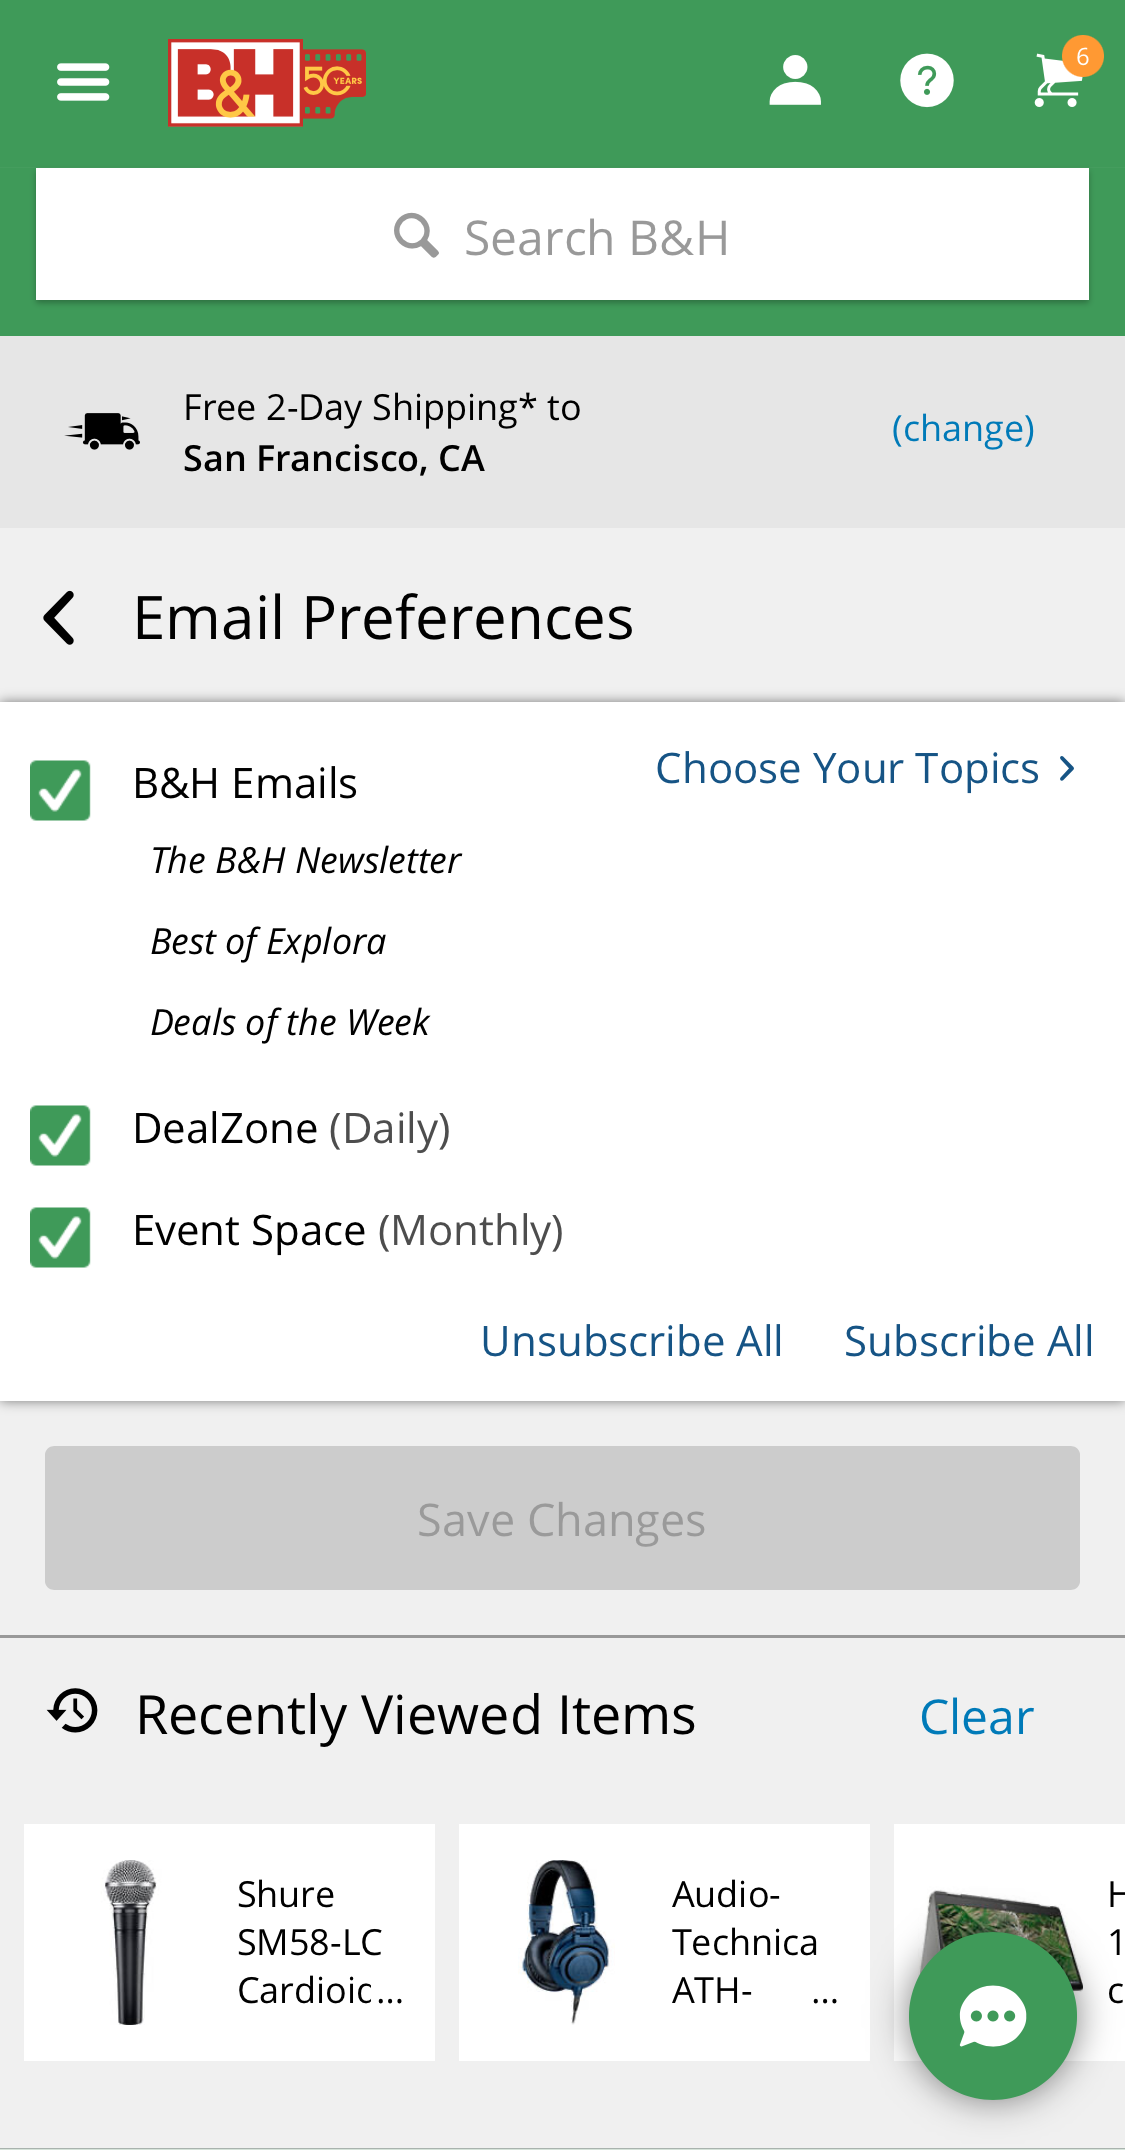The height and width of the screenshot is (2150, 1125).
Task: Uncheck the Event Space Monthly checkbox
Action: pos(60,1237)
